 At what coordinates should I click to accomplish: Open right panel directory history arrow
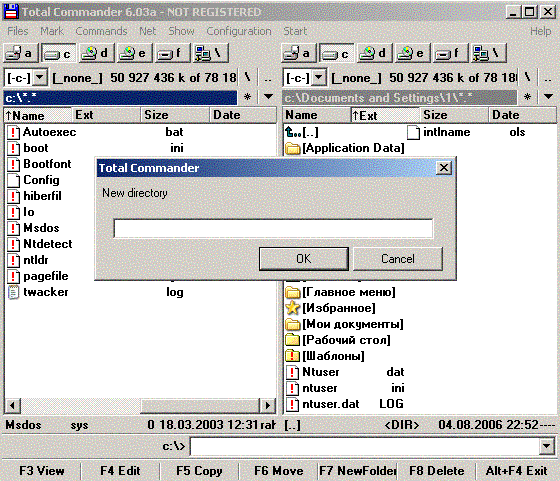[x=548, y=96]
